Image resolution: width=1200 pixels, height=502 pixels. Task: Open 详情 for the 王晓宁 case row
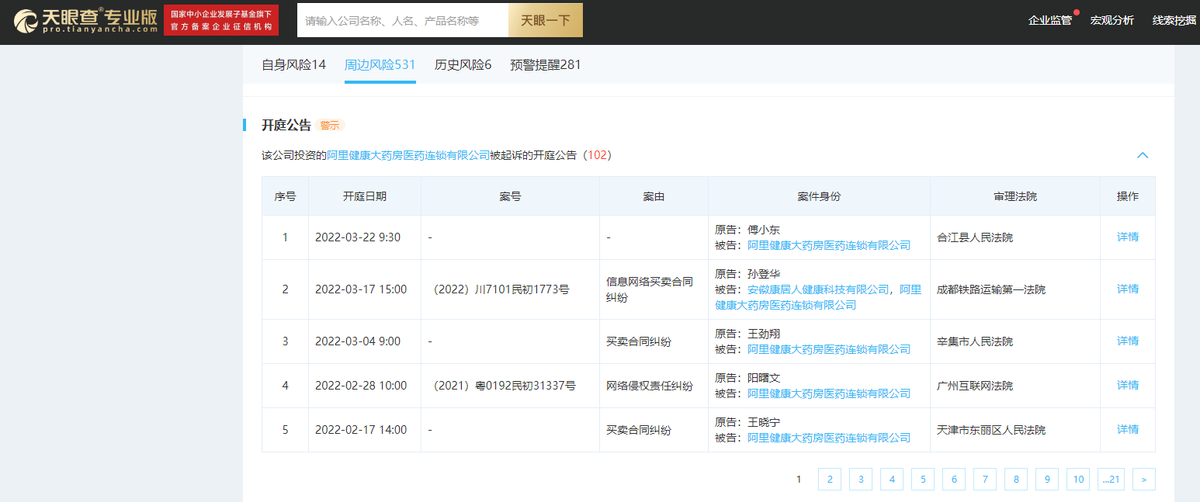click(1128, 429)
